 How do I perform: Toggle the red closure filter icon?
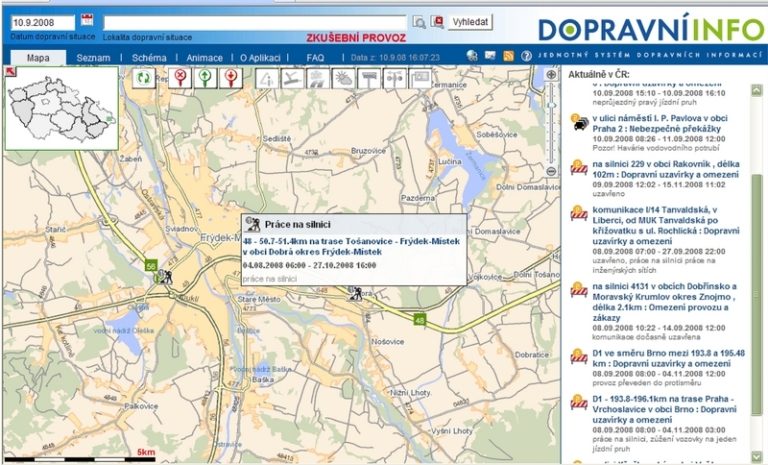click(180, 78)
